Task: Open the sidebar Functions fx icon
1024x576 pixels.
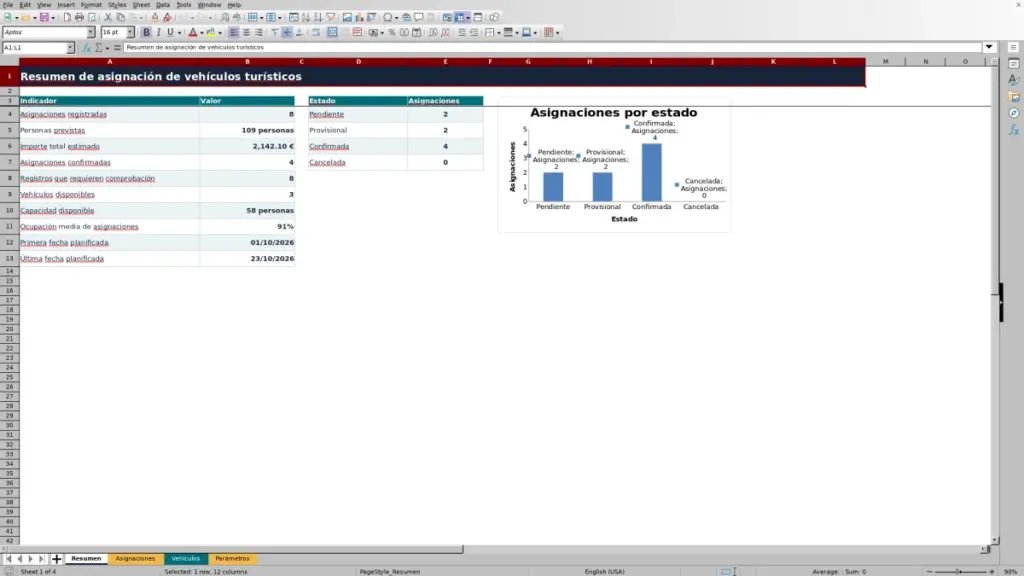Action: [1014, 131]
